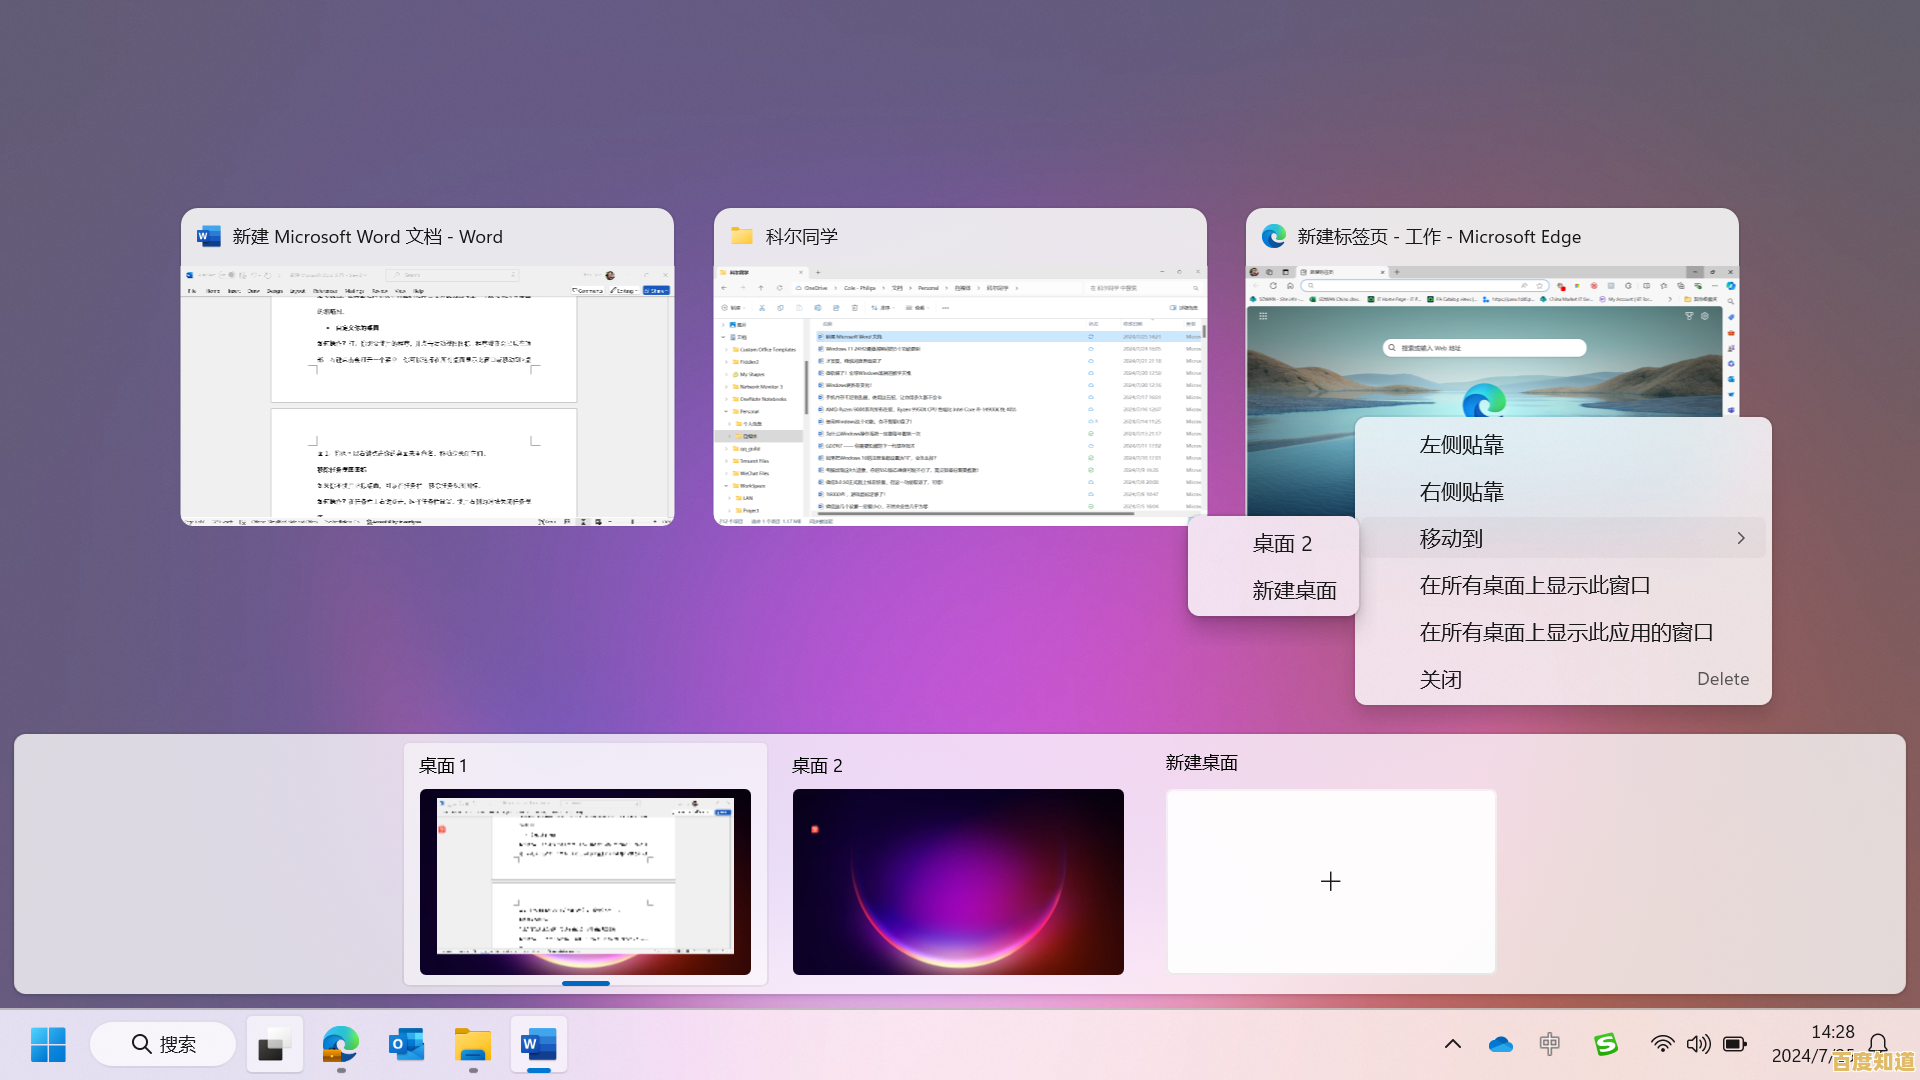Open File Explorer from the taskbar
Image resolution: width=1920 pixels, height=1080 pixels.
472,1044
